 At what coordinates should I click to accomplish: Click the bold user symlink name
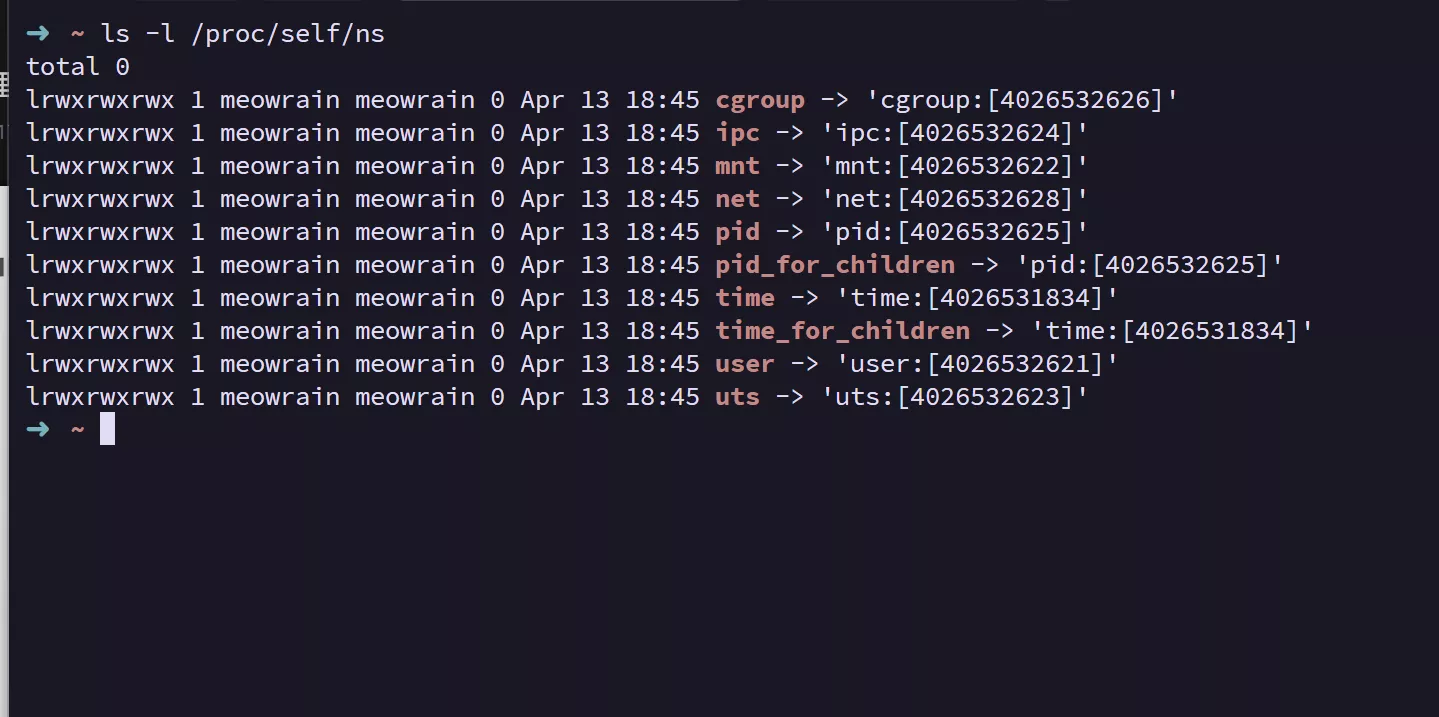[x=745, y=364]
